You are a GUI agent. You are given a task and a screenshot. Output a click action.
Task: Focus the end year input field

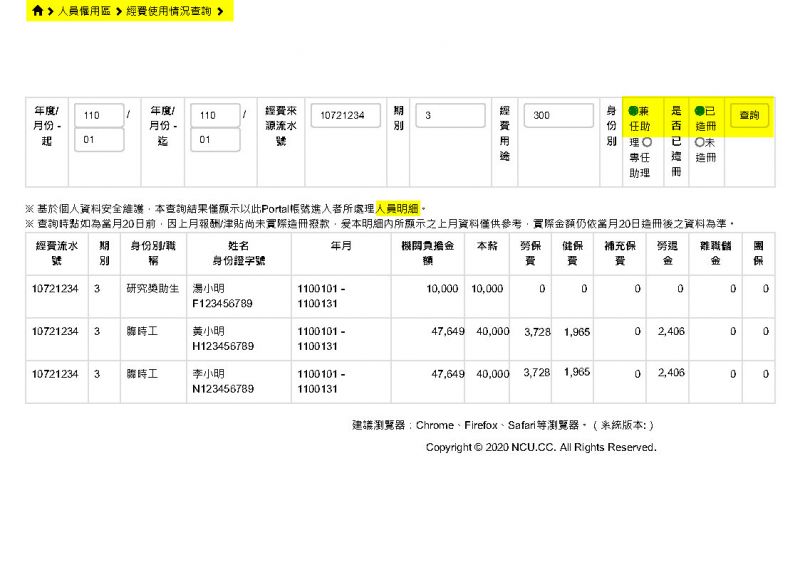click(215, 115)
